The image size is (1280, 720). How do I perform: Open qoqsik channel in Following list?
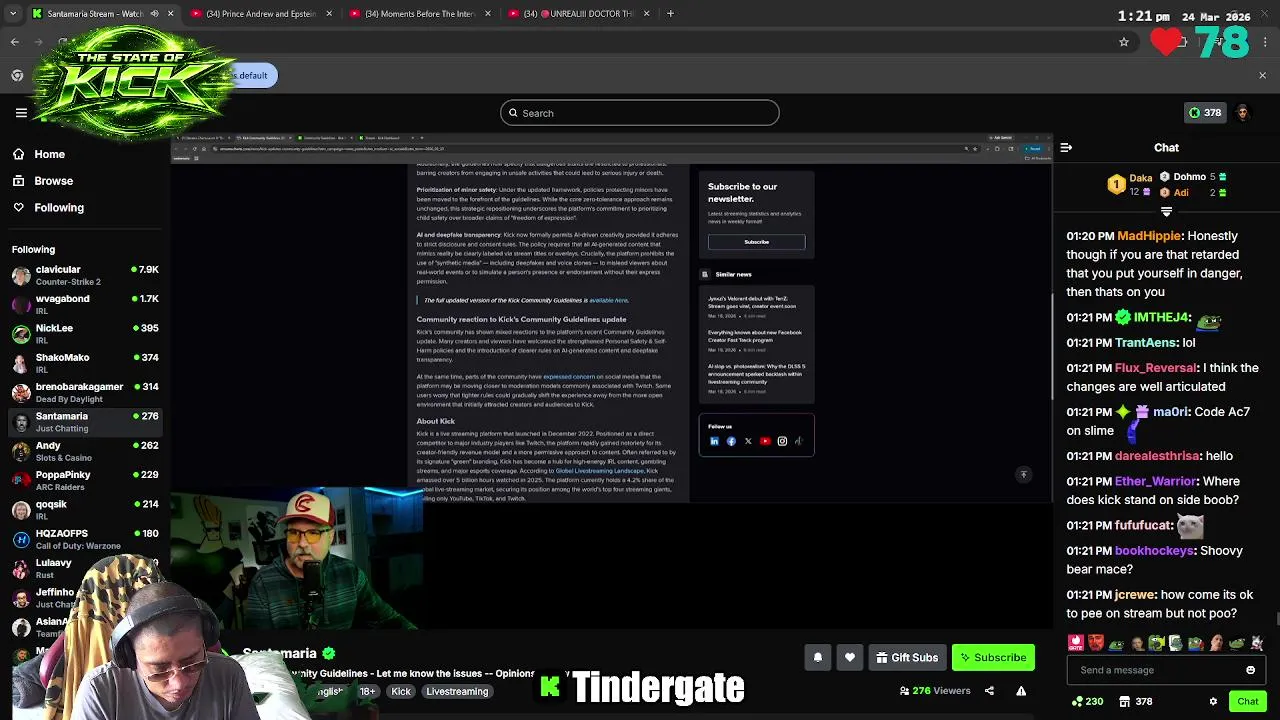[85, 510]
